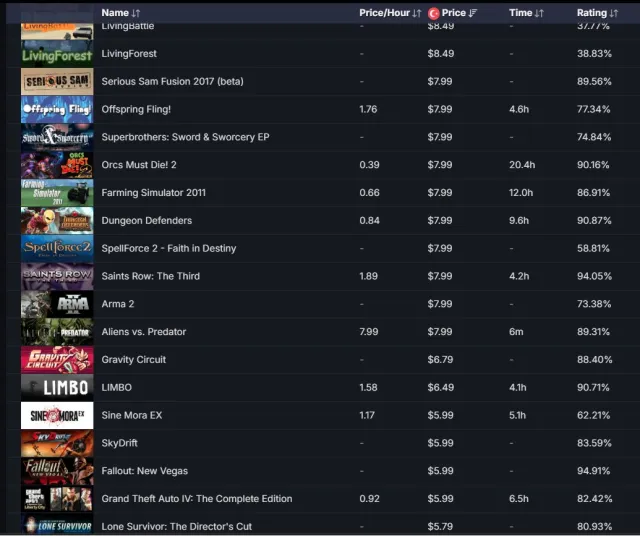
Task: Select the LIMBO game name
Action: click(x=116, y=387)
